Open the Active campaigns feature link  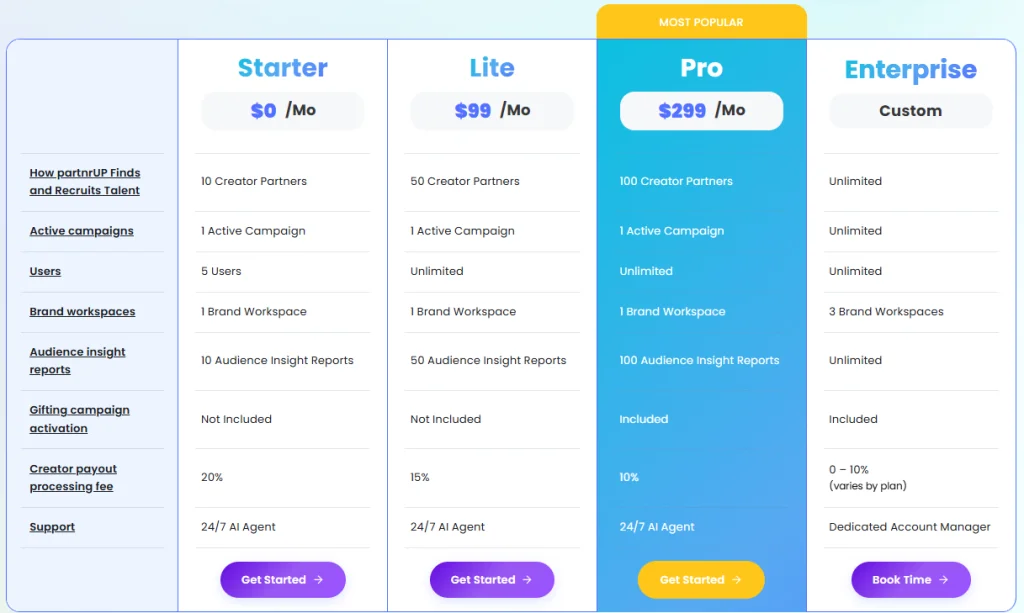pos(81,231)
